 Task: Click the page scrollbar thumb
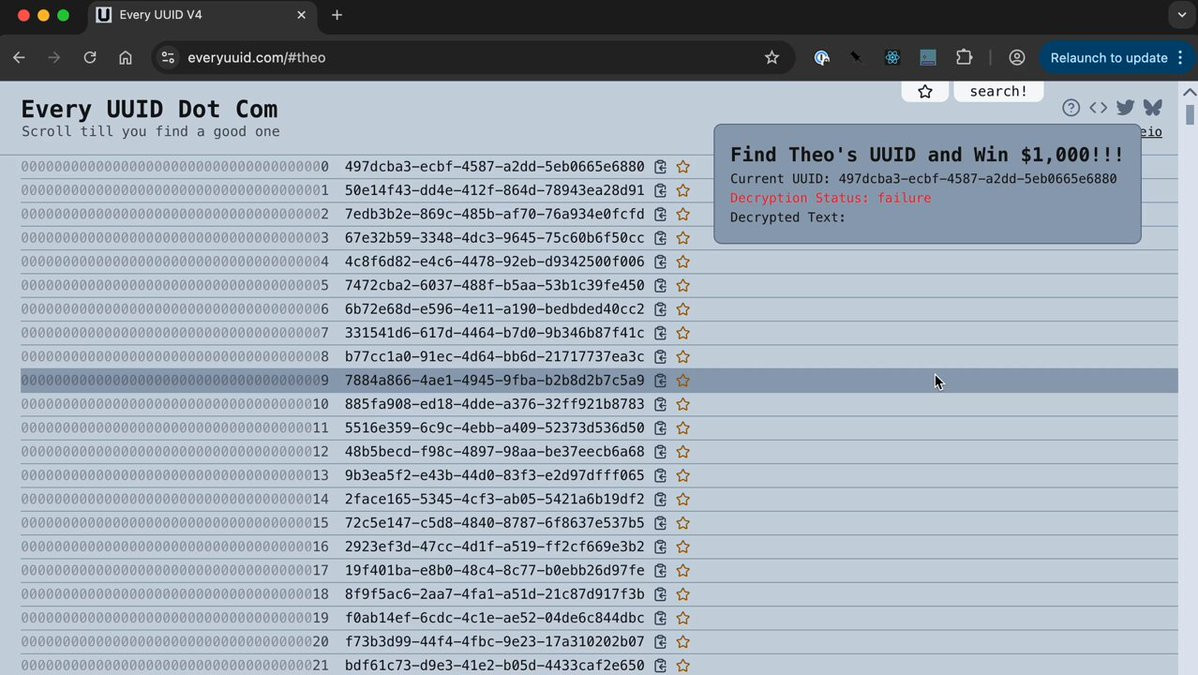tap(1190, 114)
